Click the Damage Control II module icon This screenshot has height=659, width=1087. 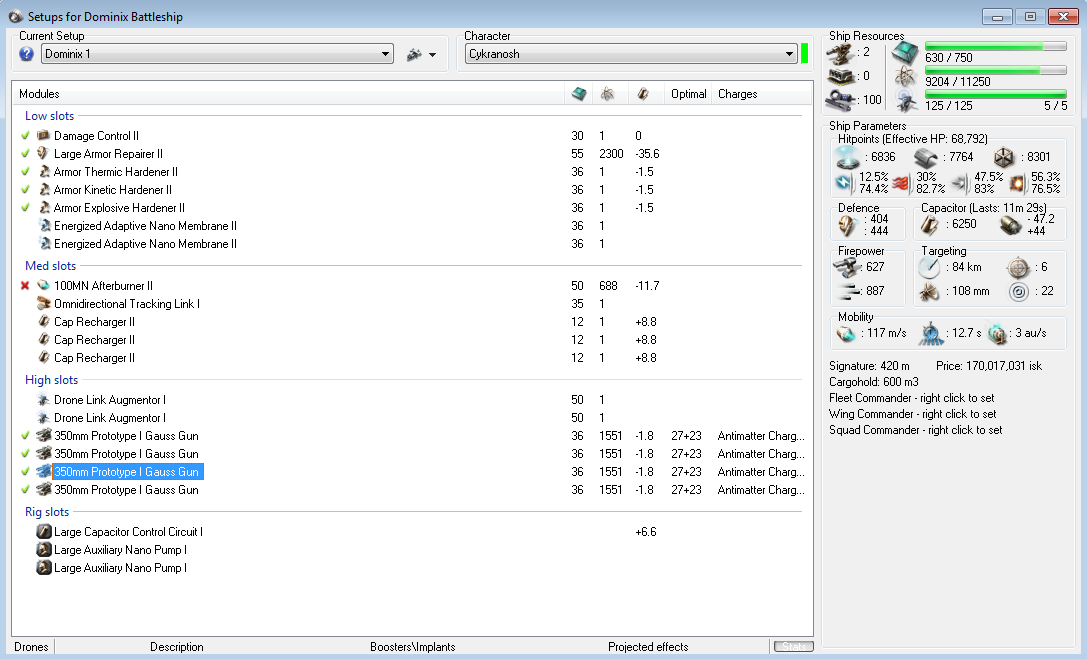point(44,136)
